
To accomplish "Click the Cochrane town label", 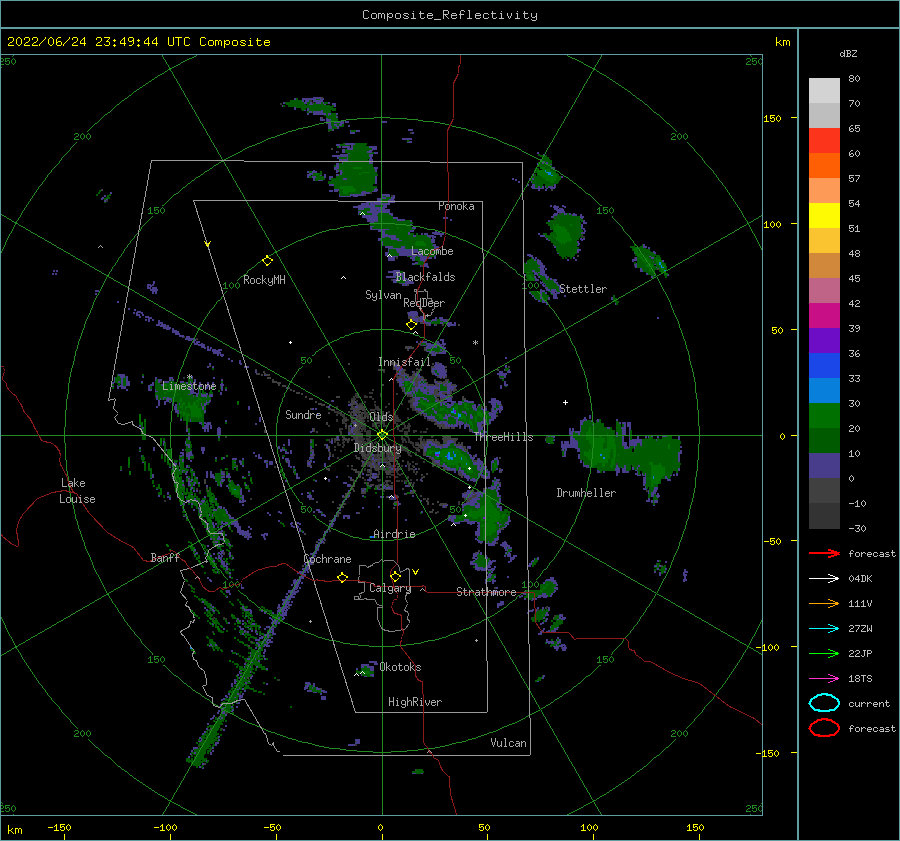I will [x=327, y=559].
